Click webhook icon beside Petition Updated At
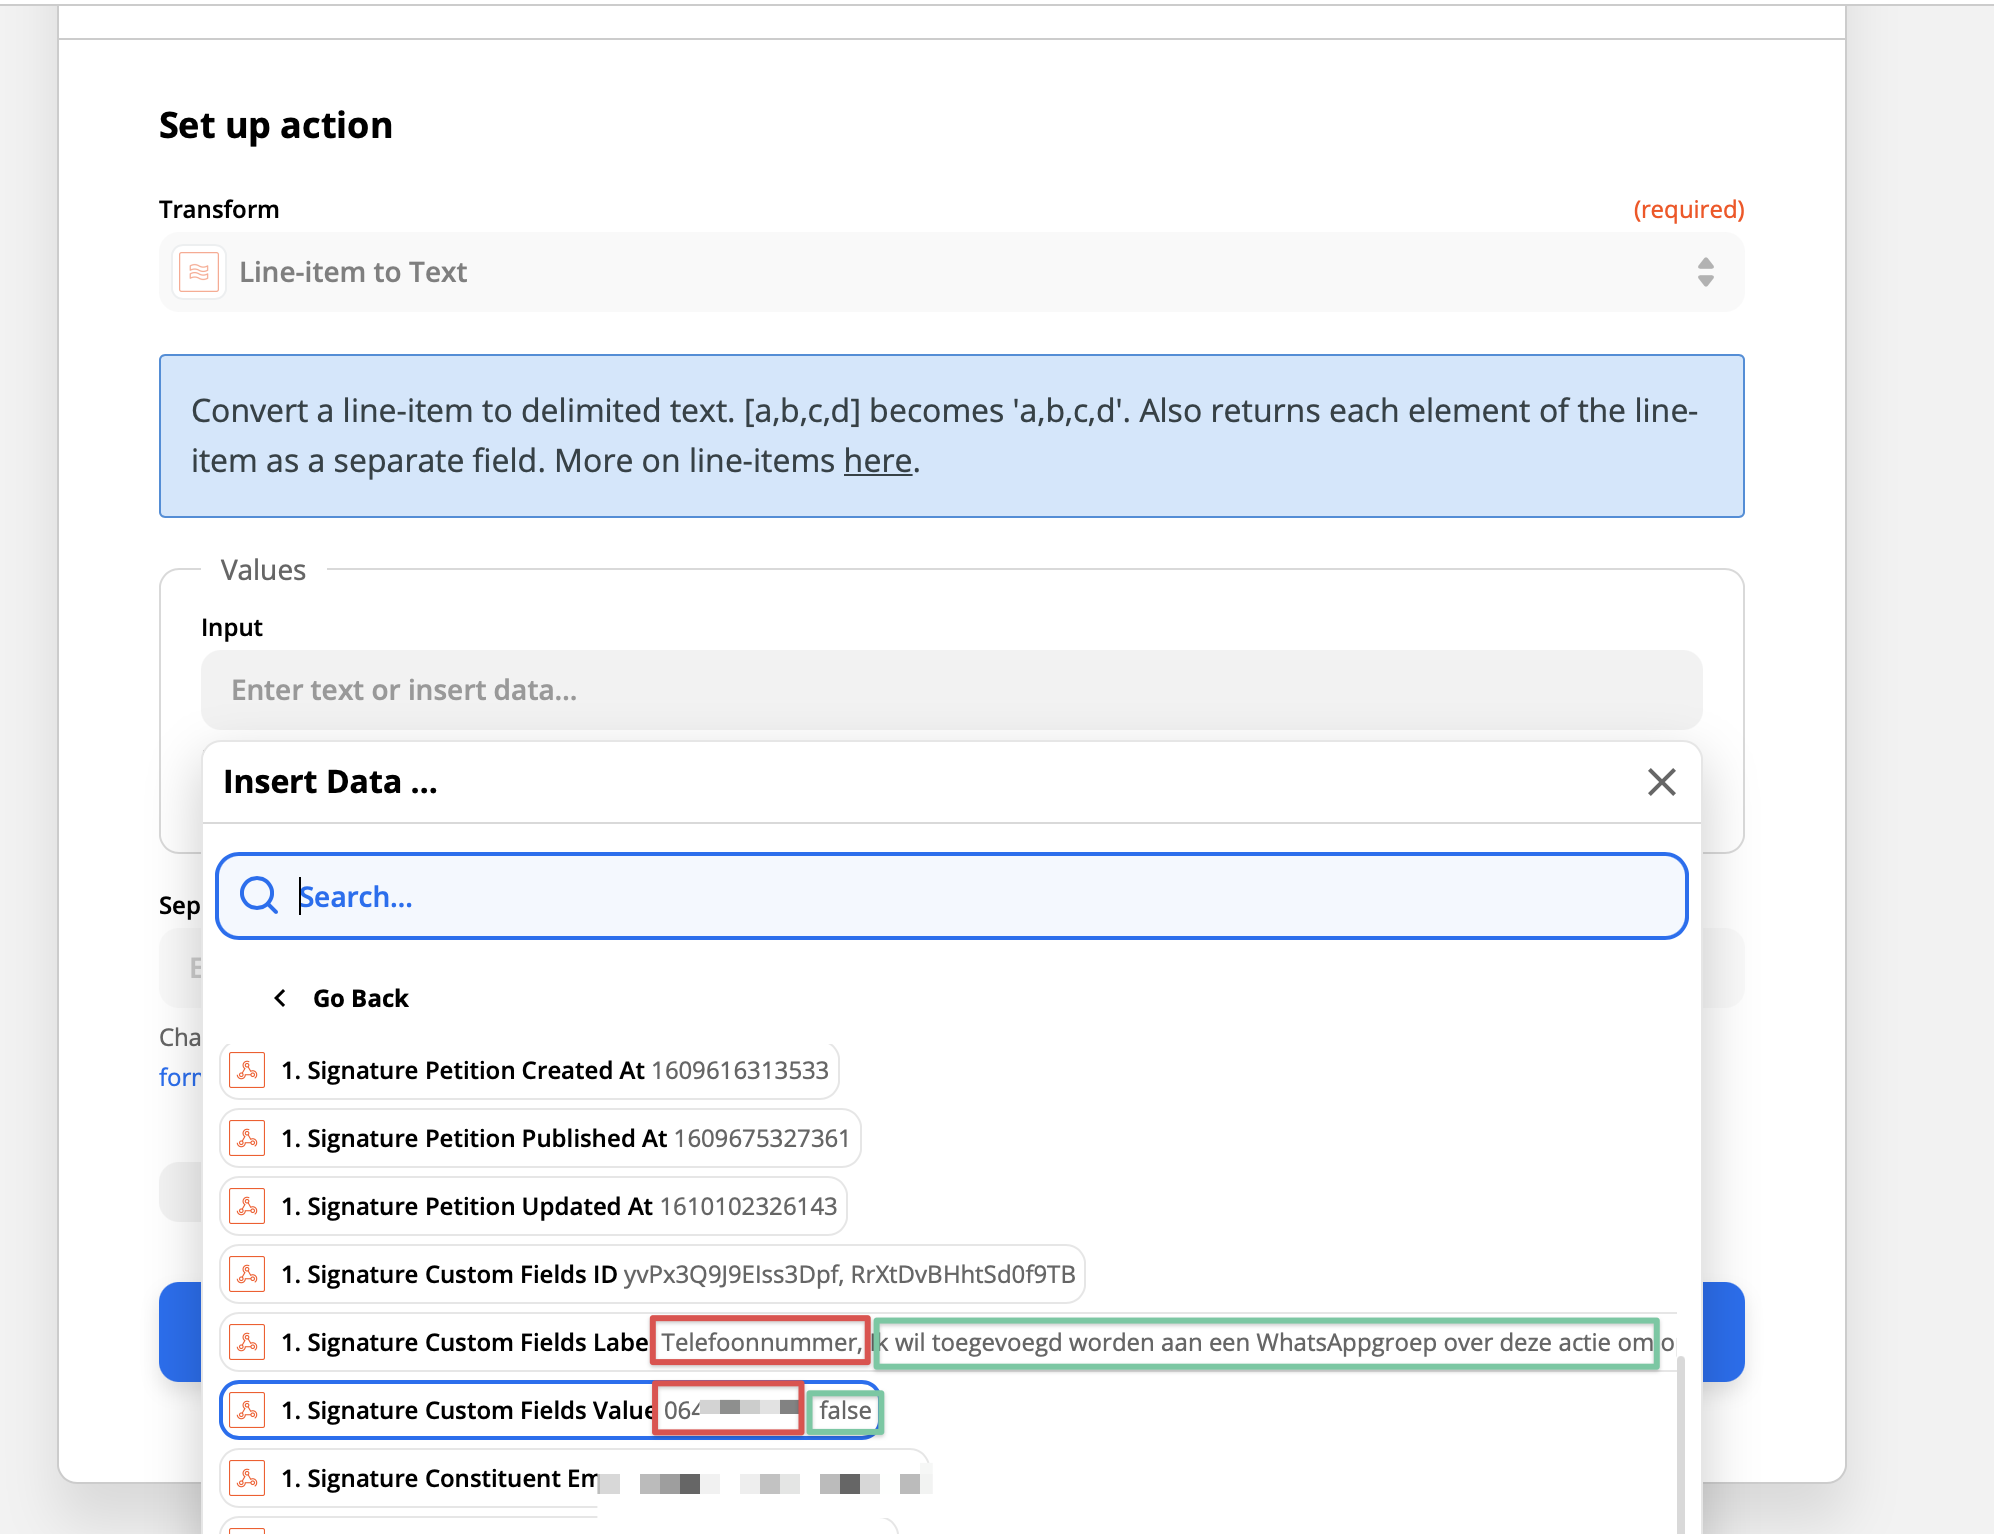Image resolution: width=1994 pixels, height=1534 pixels. (x=247, y=1206)
